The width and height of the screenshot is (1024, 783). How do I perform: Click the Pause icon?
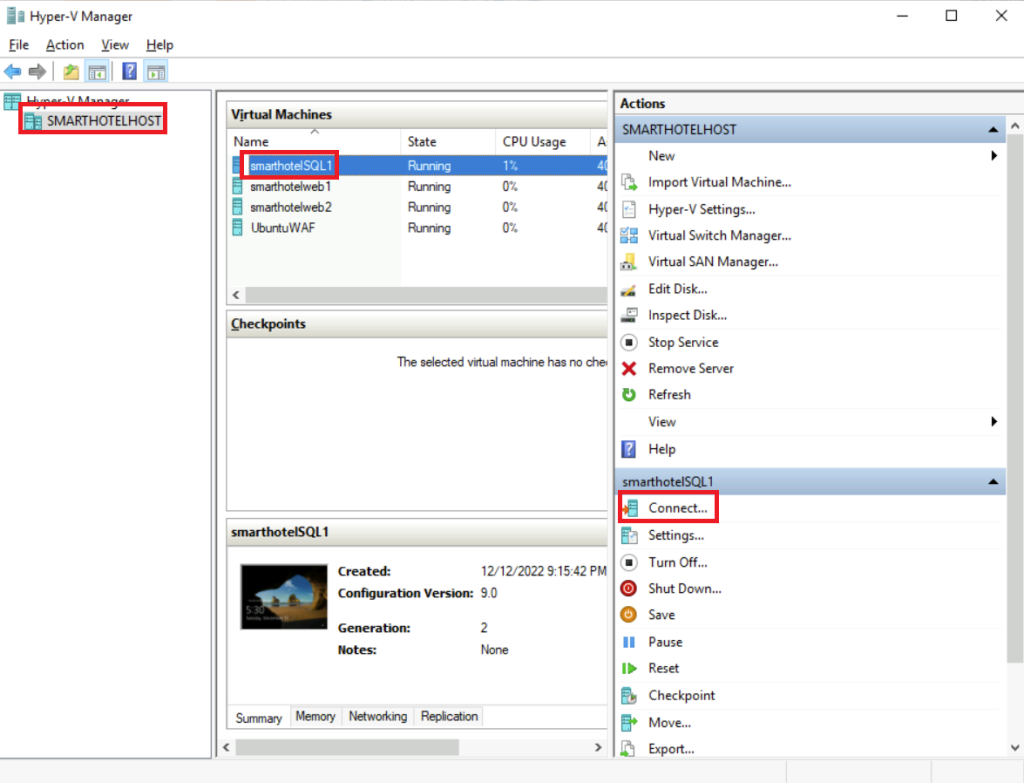click(x=629, y=642)
